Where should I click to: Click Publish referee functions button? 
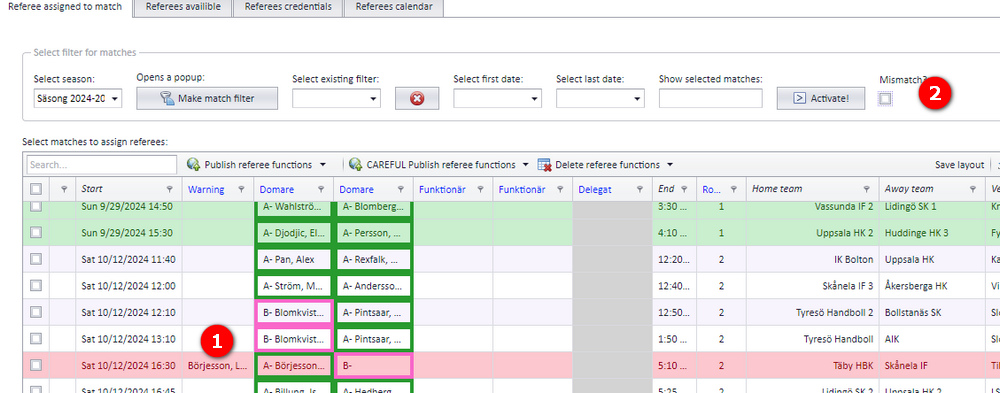pos(249,165)
